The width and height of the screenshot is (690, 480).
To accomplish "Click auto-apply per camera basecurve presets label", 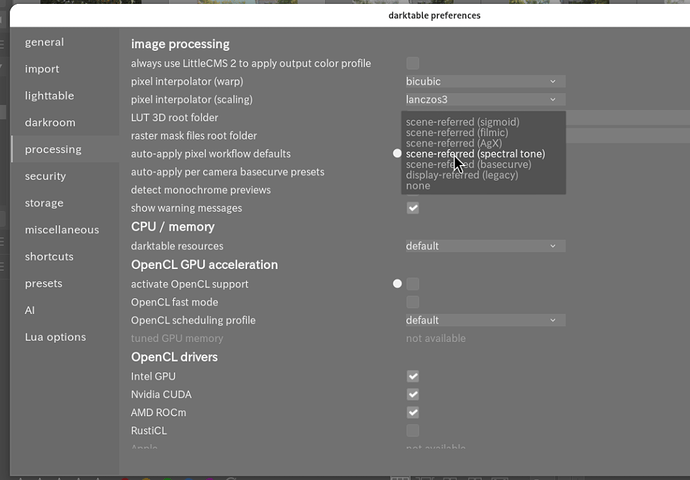I will [x=228, y=172].
